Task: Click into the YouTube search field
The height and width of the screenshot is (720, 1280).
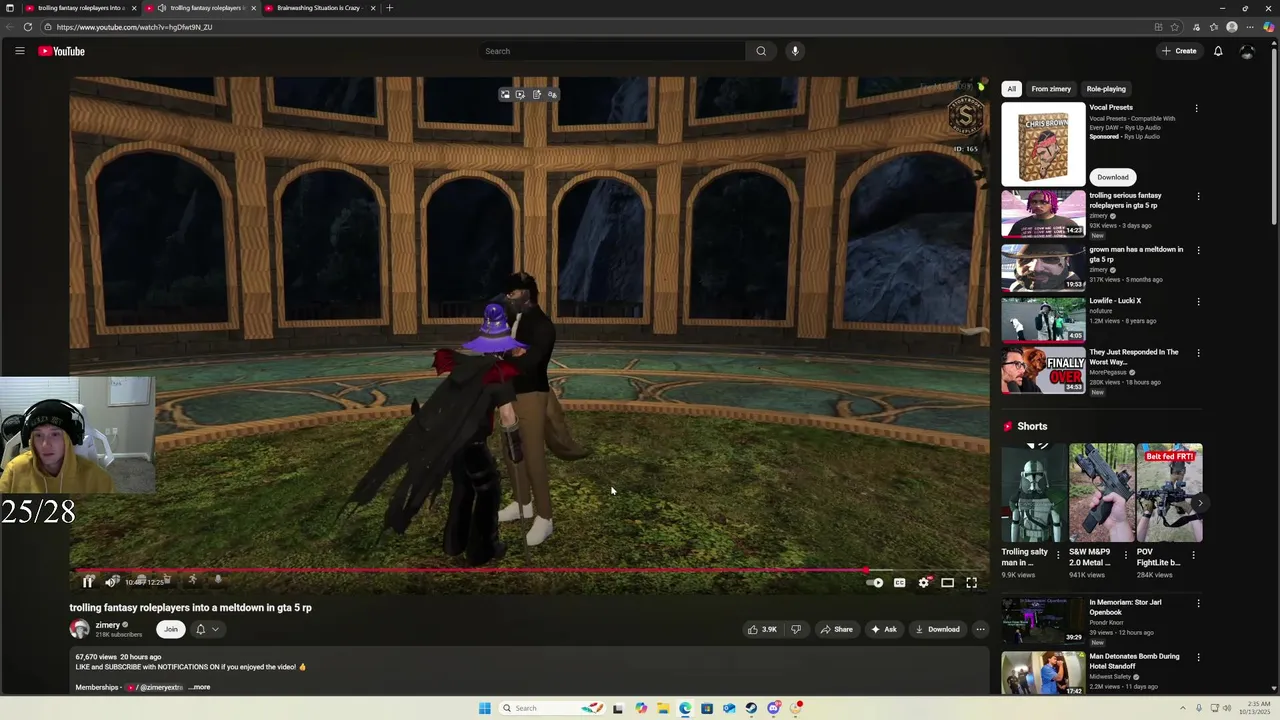Action: pyautogui.click(x=612, y=51)
